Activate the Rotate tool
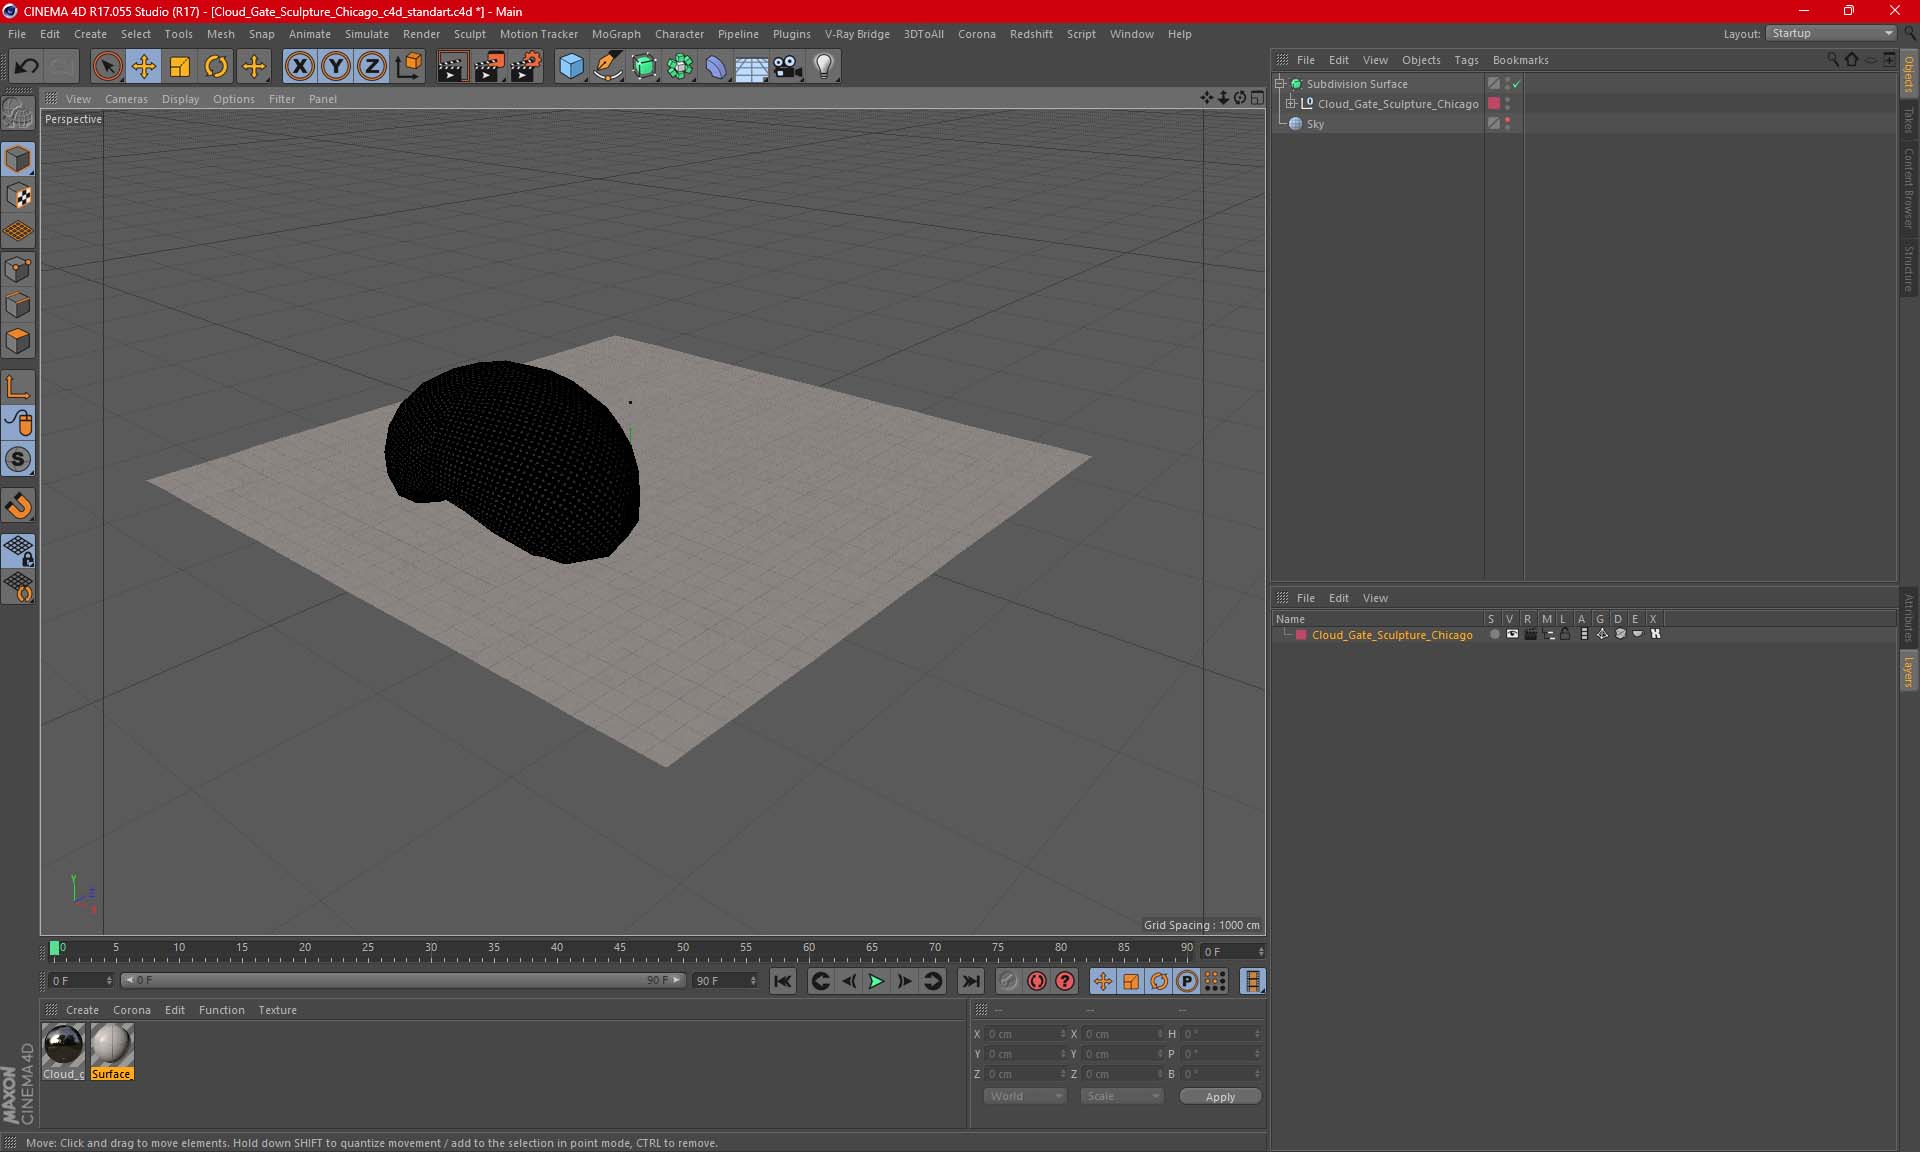Viewport: 1920px width, 1152px height. pos(216,67)
